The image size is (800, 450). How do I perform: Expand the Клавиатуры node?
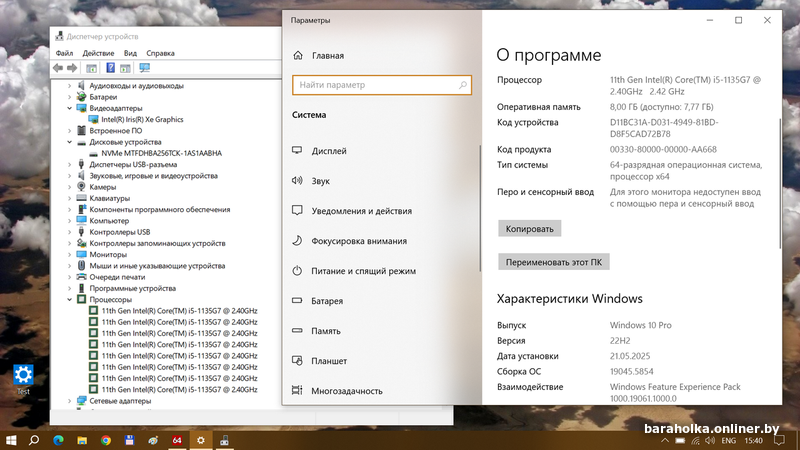[69, 198]
